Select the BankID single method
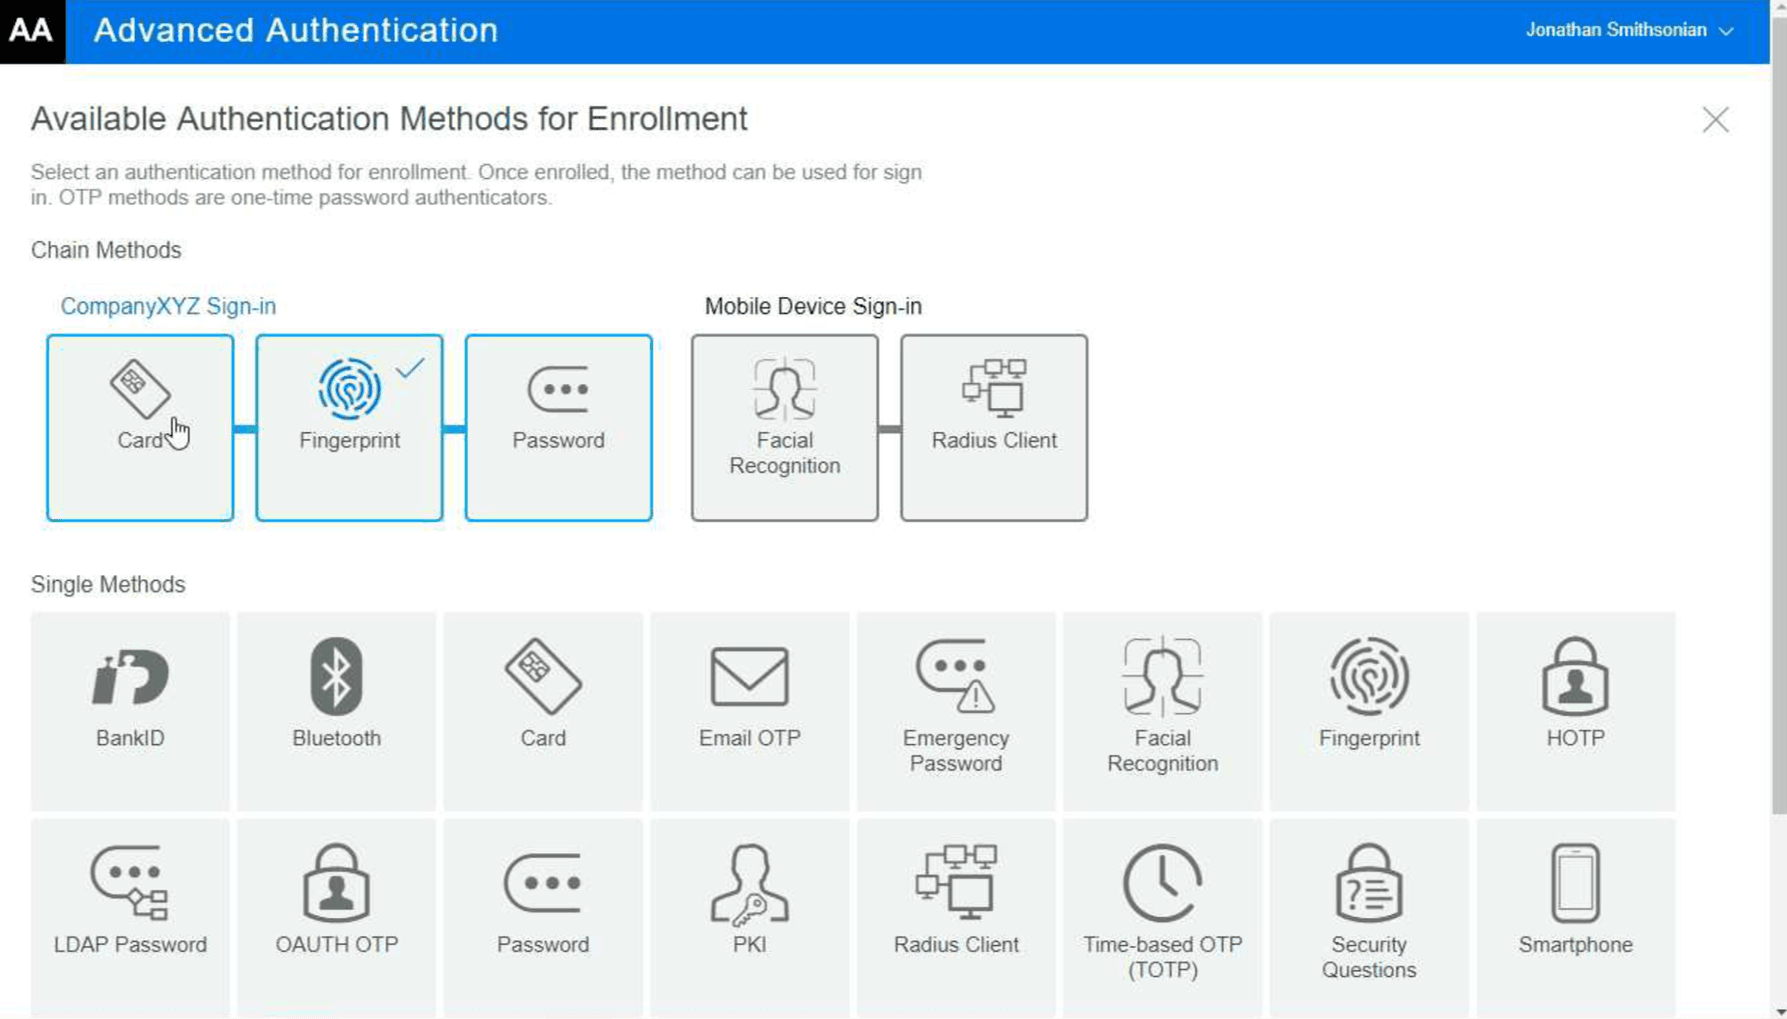This screenshot has height=1019, width=1787. click(130, 711)
